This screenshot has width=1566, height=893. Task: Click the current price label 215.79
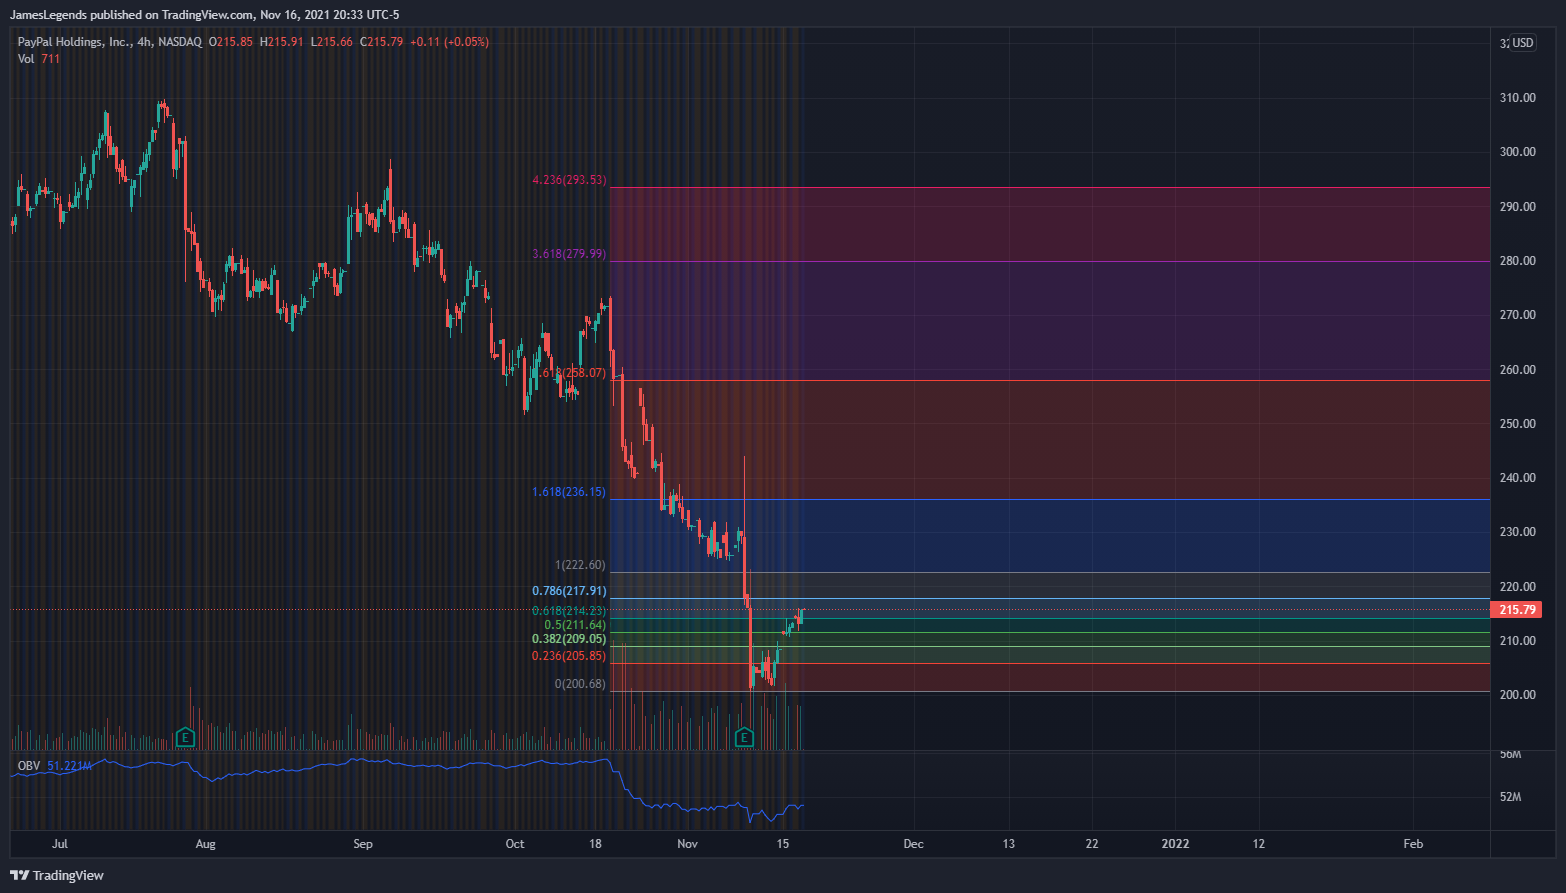pos(1515,609)
